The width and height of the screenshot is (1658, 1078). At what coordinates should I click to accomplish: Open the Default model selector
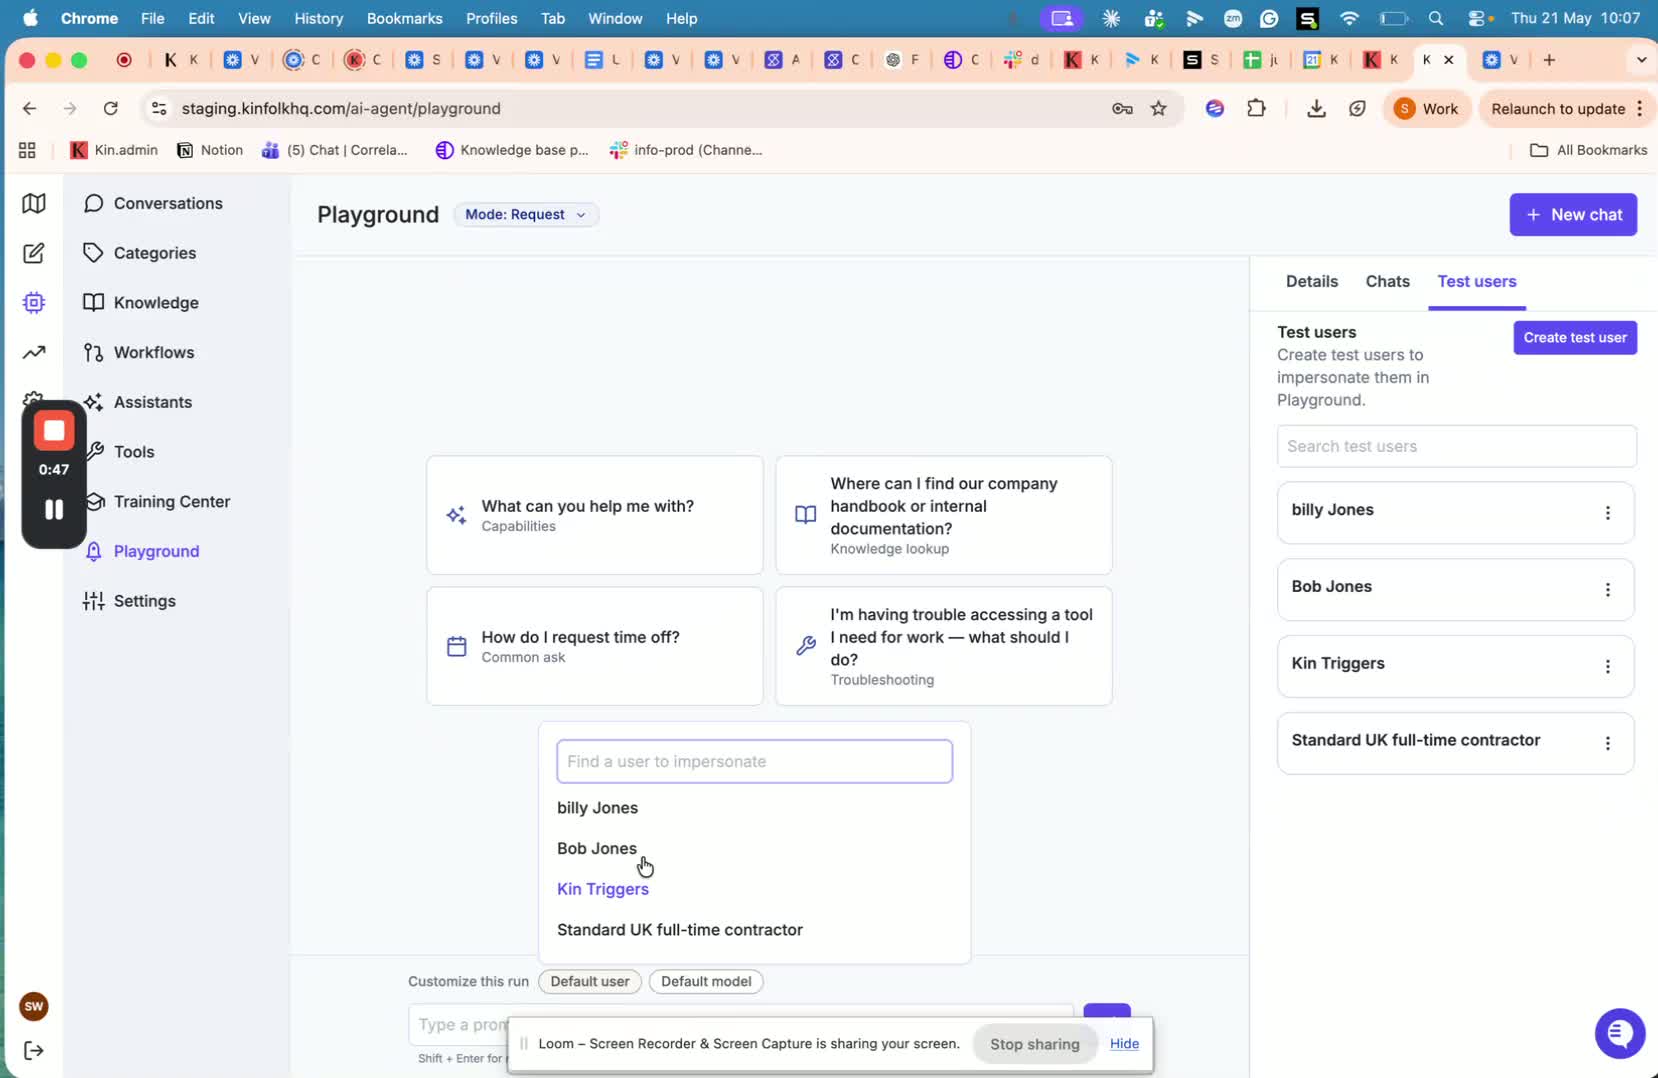[706, 981]
